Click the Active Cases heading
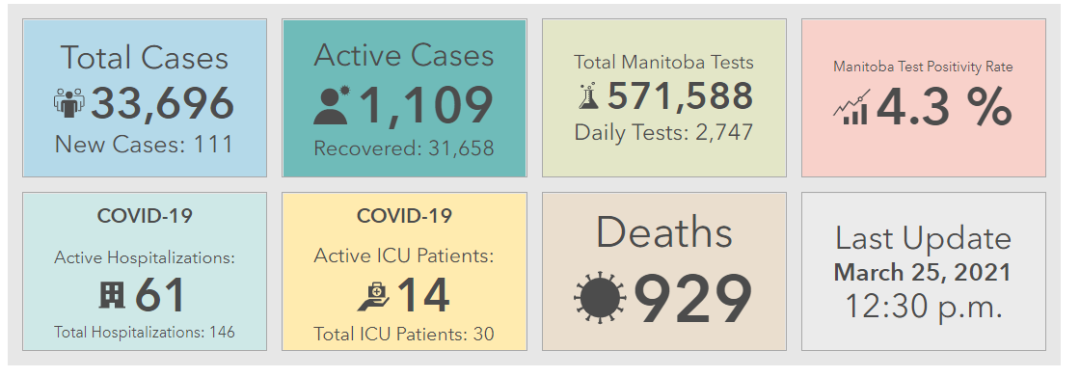1080x377 pixels. [x=404, y=55]
